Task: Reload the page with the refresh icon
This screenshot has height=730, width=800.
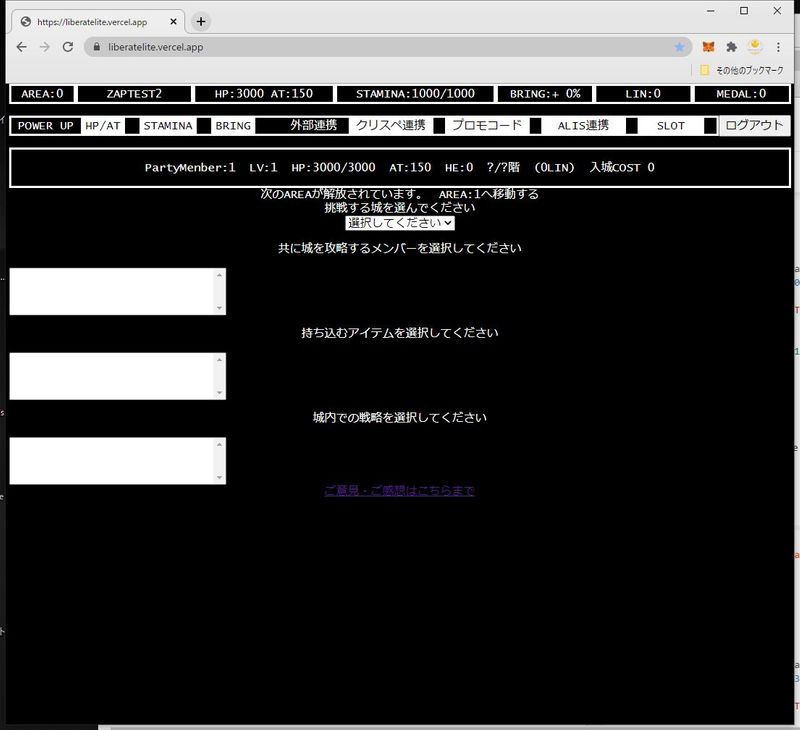Action: pyautogui.click(x=68, y=47)
